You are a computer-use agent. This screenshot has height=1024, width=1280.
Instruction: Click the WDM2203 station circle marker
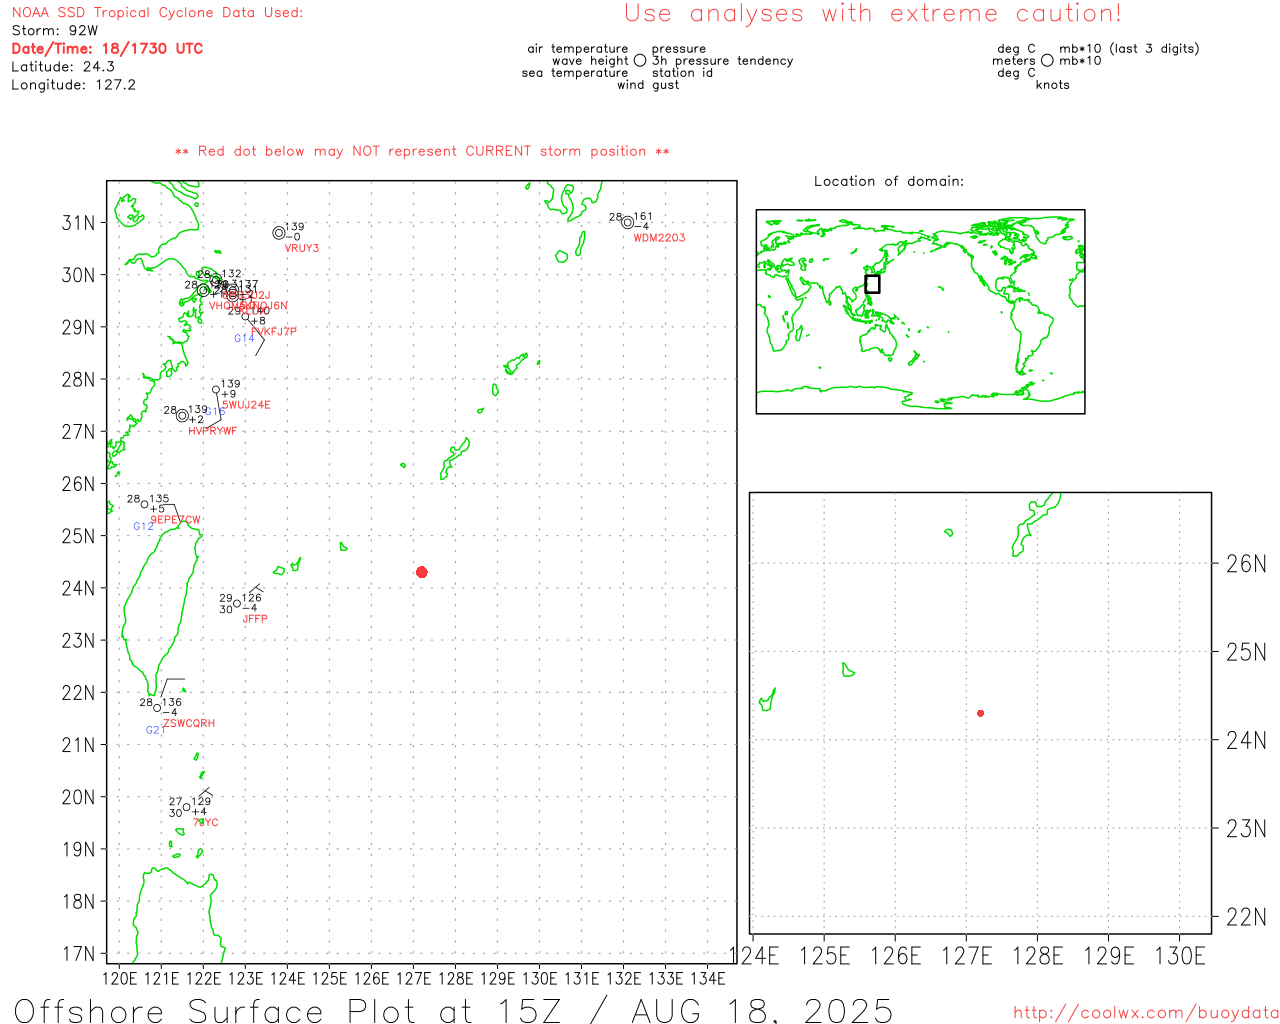tap(628, 222)
